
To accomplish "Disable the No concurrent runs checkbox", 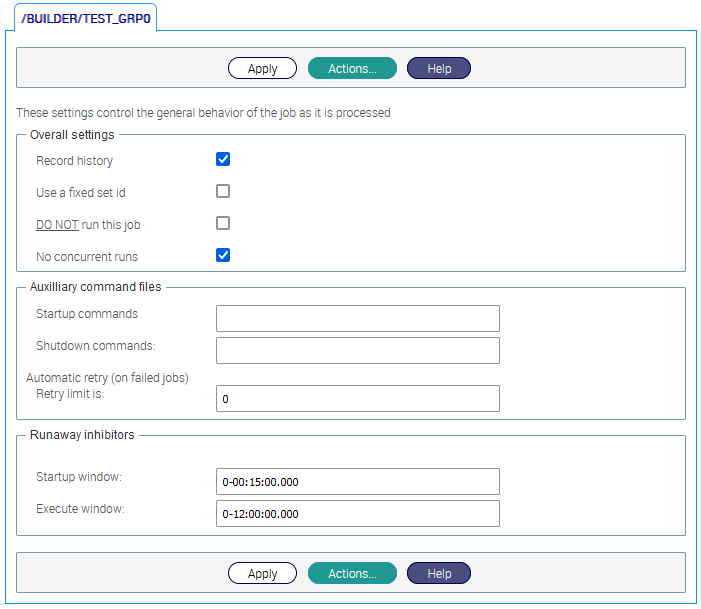I will [x=223, y=256].
